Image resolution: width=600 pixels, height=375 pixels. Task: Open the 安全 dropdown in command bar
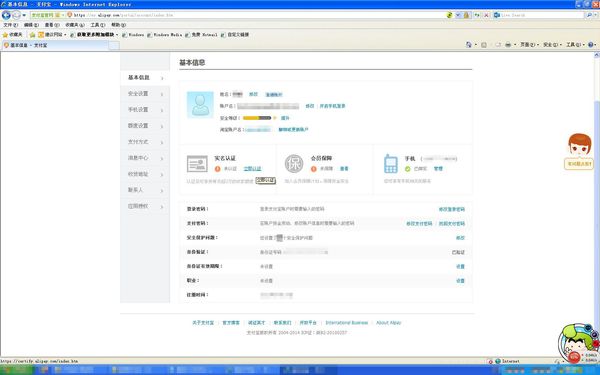point(552,45)
